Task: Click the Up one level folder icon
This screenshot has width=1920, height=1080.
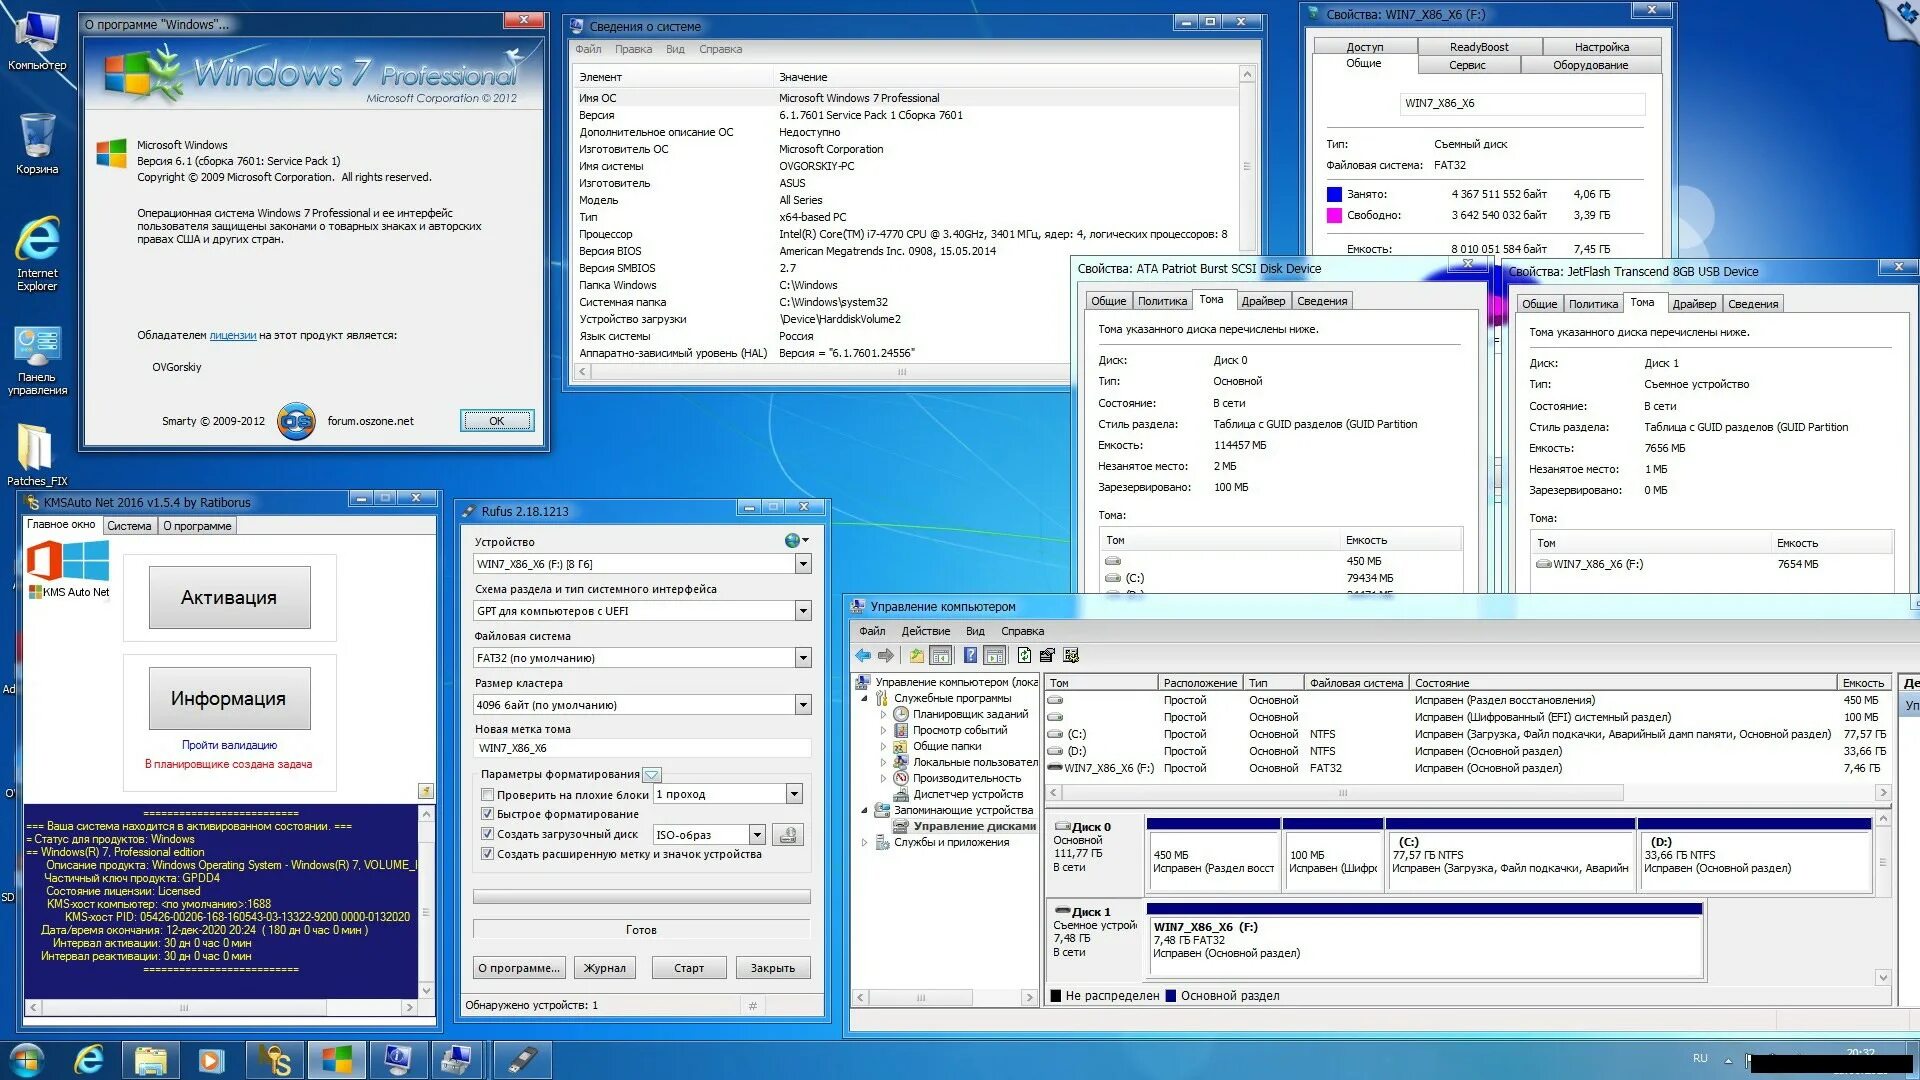Action: [x=916, y=656]
